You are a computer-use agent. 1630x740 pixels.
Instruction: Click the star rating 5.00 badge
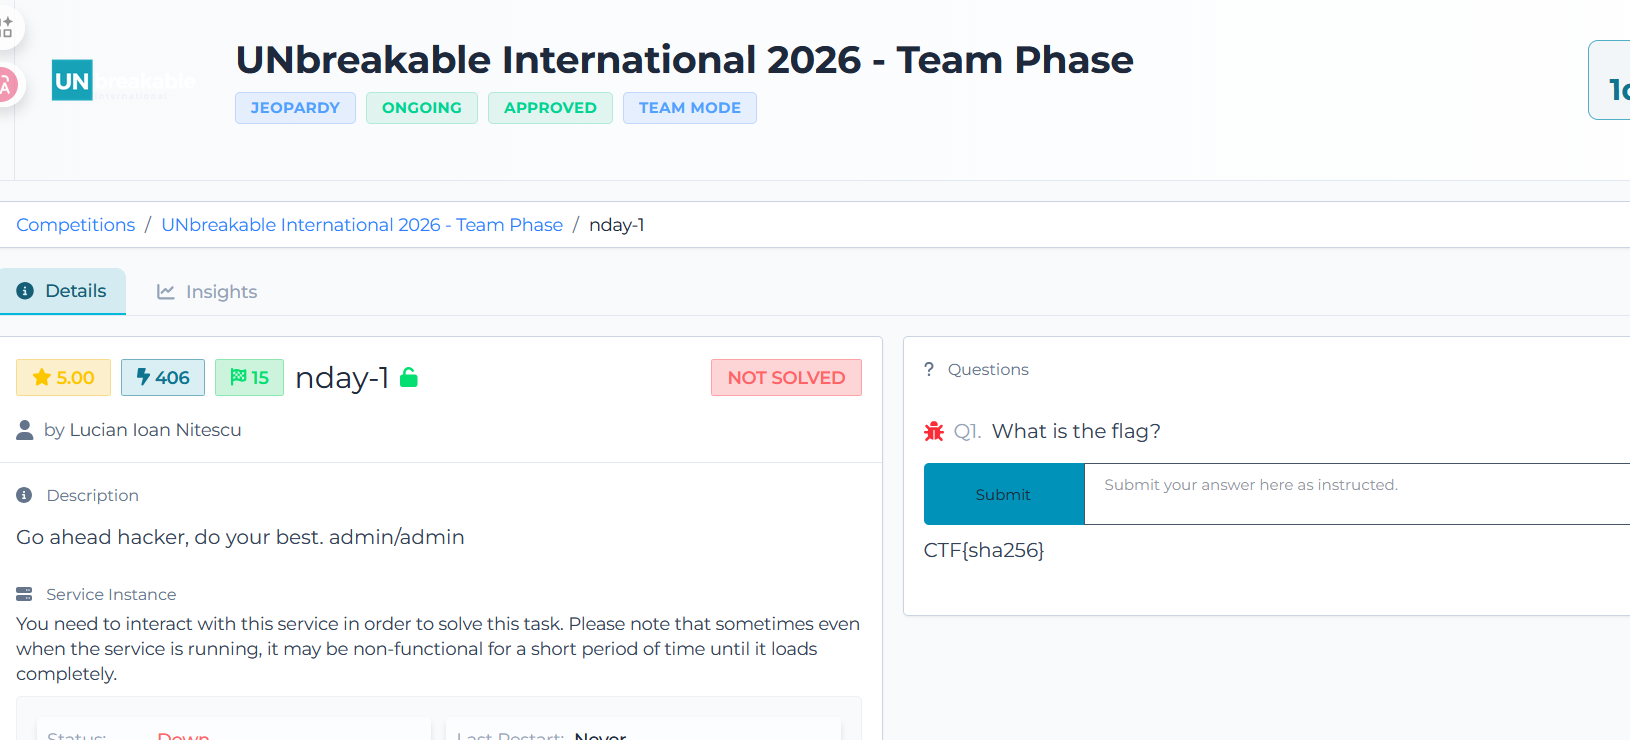(63, 378)
